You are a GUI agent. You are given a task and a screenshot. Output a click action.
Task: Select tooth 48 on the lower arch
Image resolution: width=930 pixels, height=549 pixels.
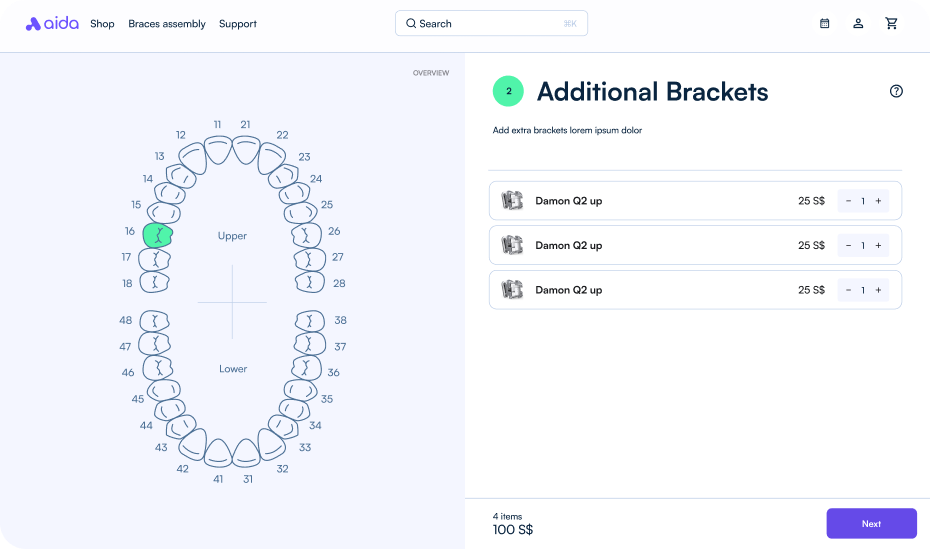coord(154,321)
